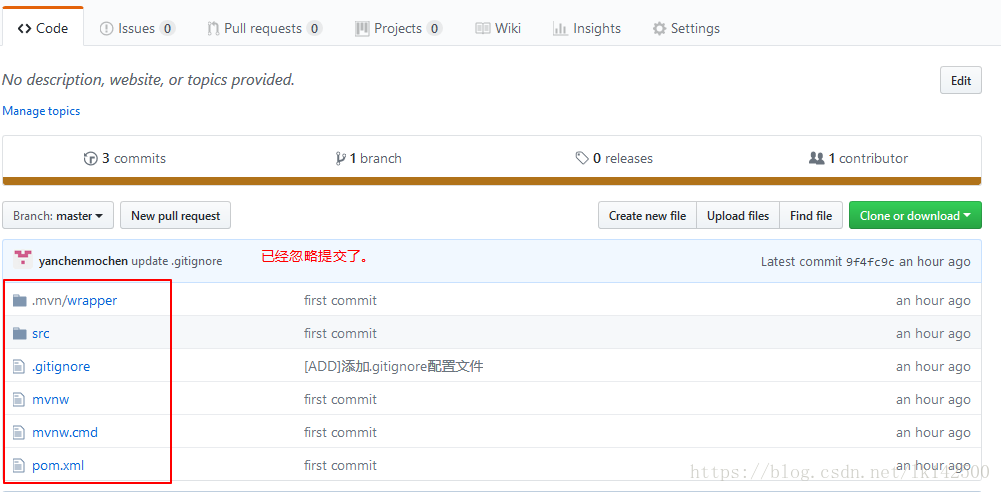
Task: Click the New pull request button
Action: click(176, 216)
